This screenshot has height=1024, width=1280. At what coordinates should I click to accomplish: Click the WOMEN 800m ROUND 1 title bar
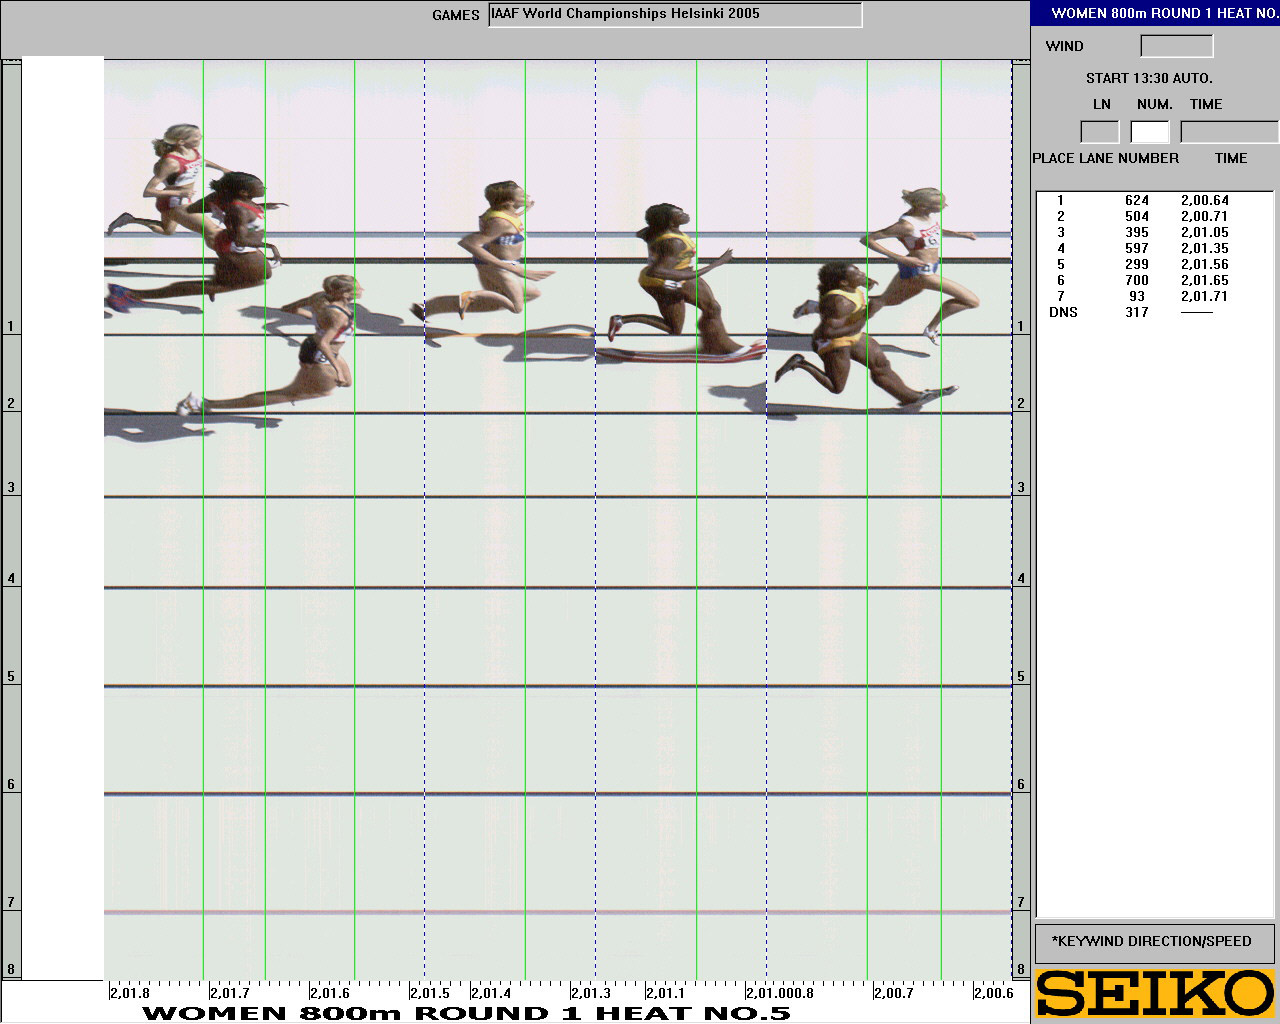(x=1155, y=14)
